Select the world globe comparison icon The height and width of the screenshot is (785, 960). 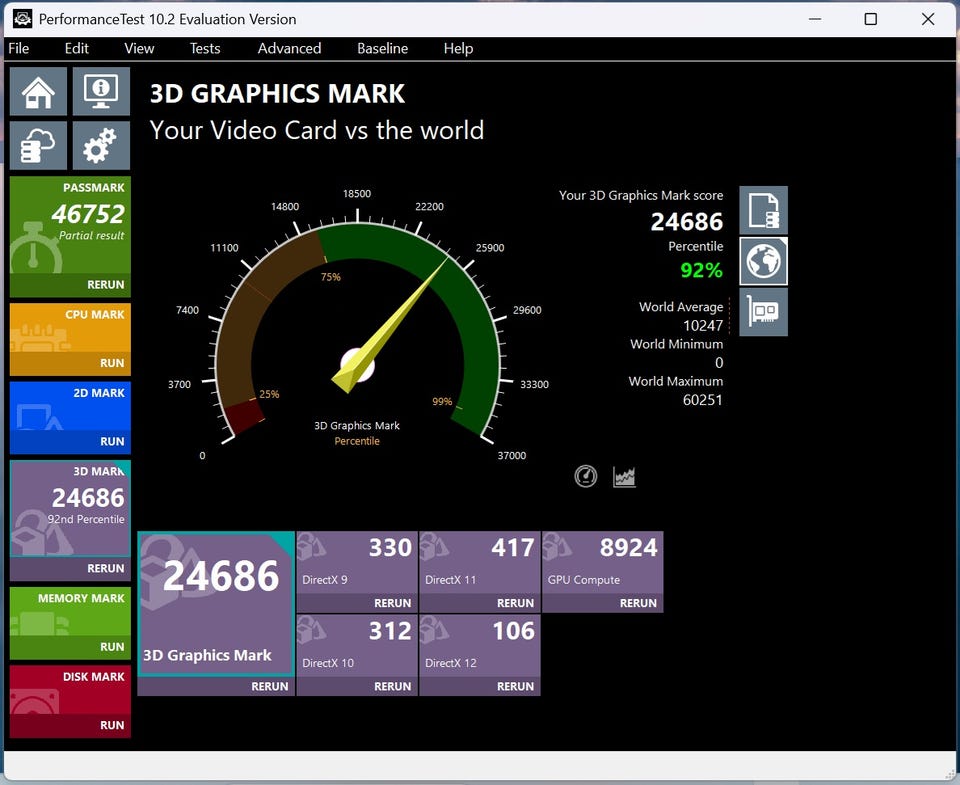(763, 261)
